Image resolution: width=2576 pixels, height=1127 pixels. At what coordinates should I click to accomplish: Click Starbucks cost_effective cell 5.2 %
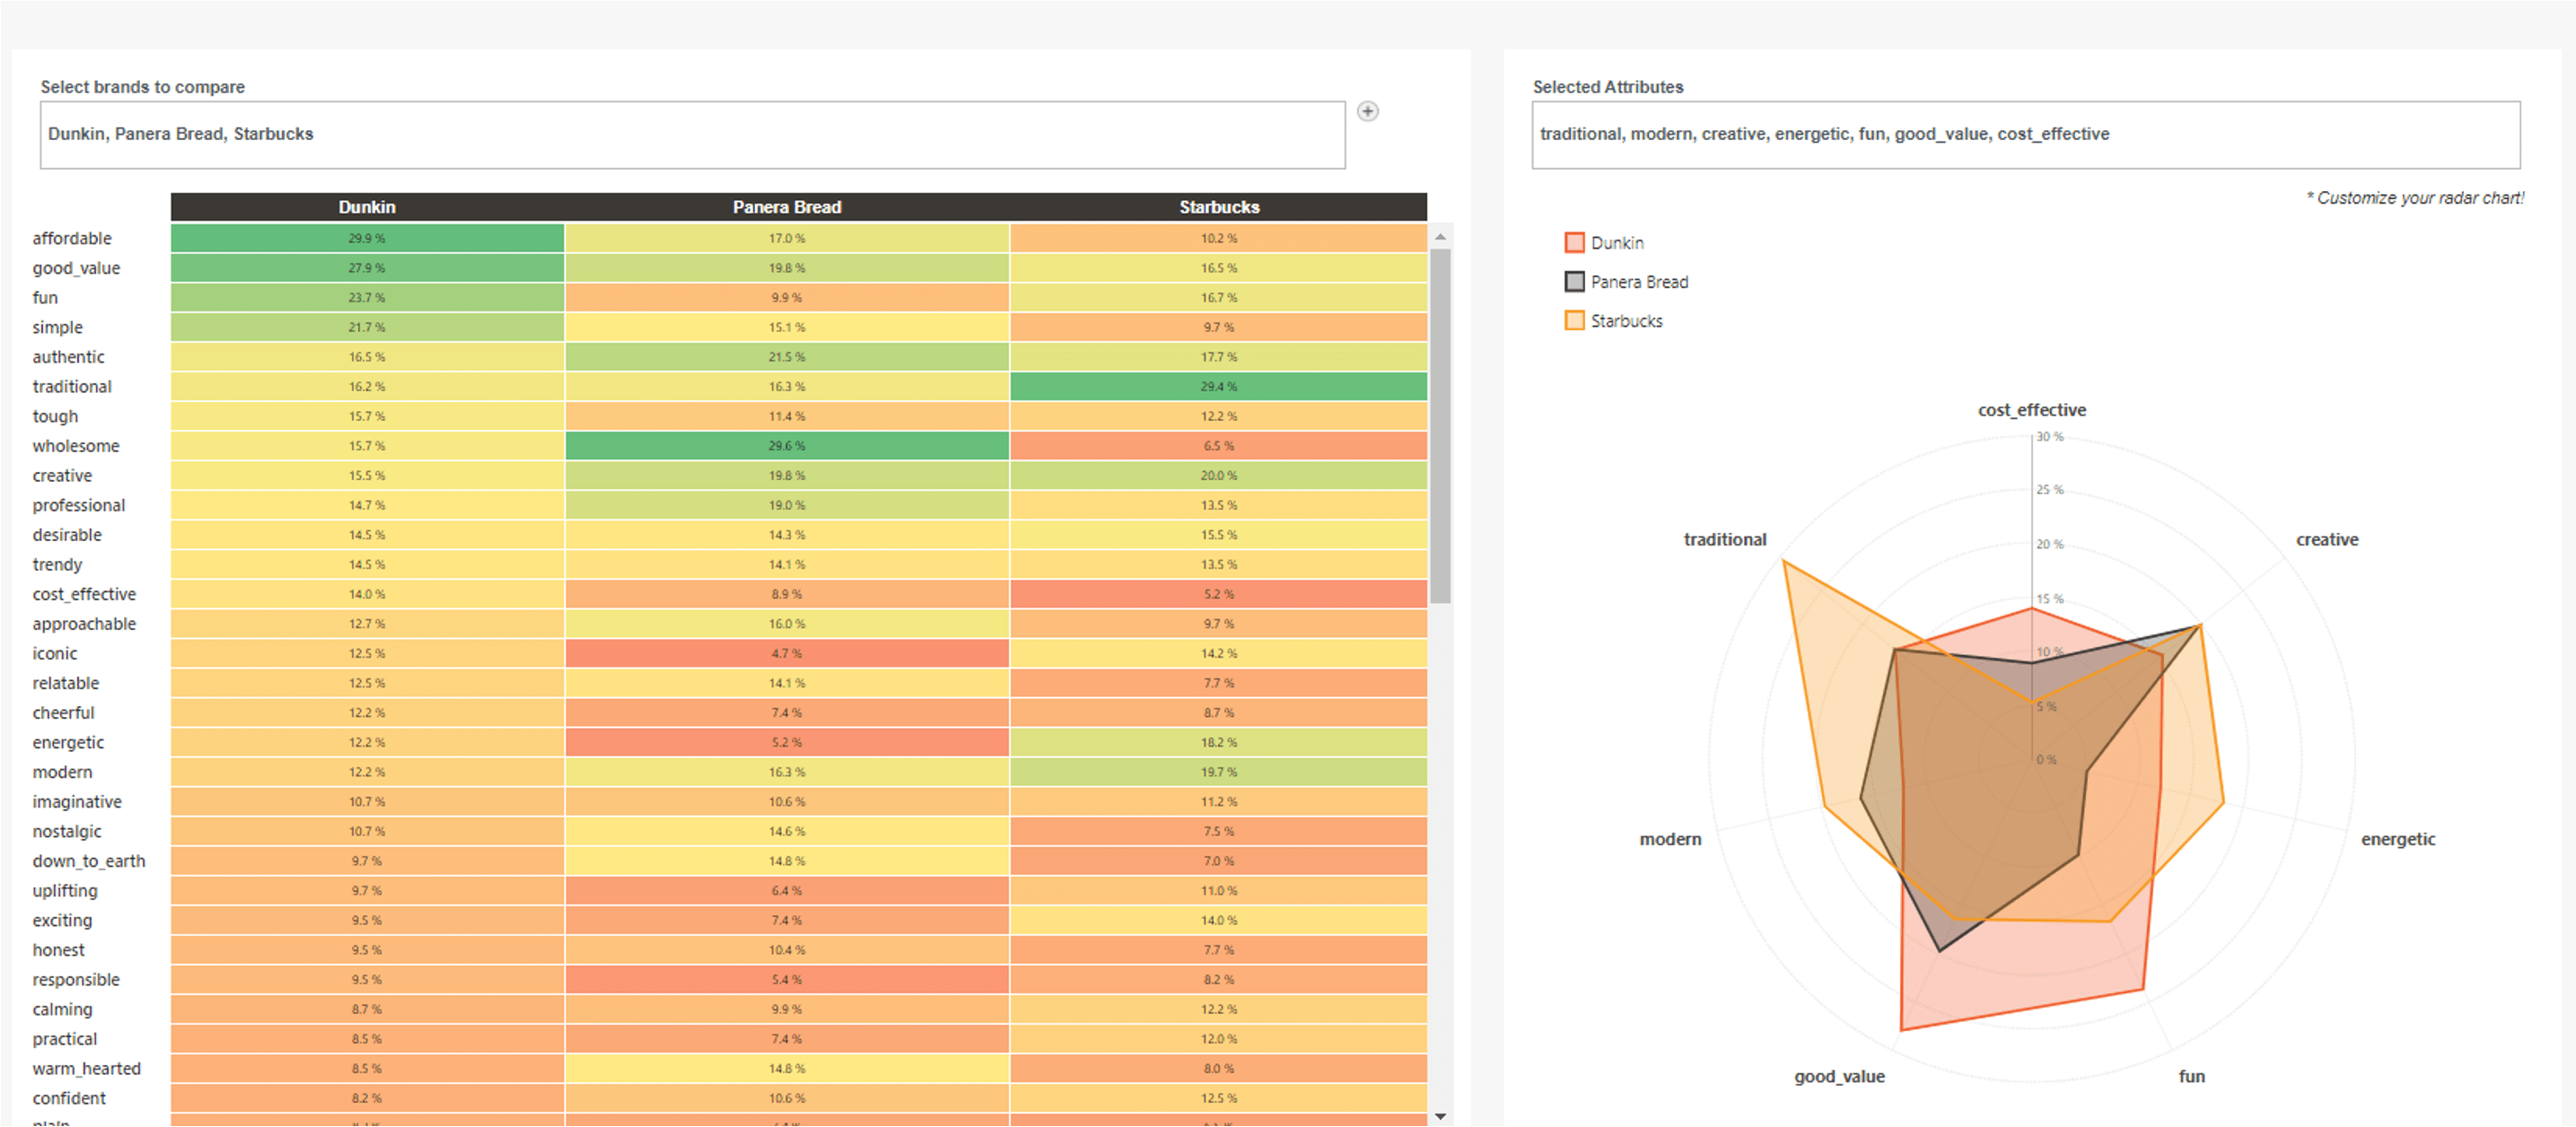pyautogui.click(x=1218, y=594)
